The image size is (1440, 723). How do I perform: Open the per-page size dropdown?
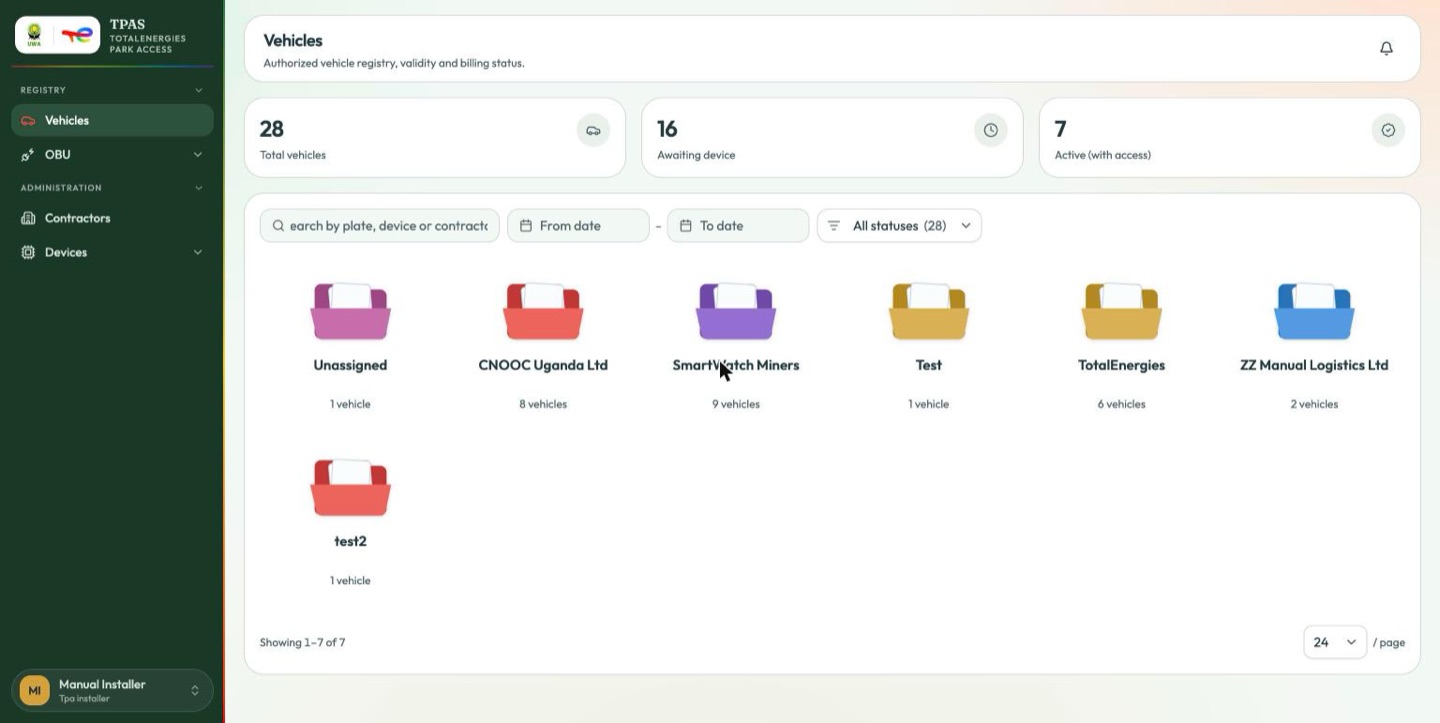click(1335, 642)
